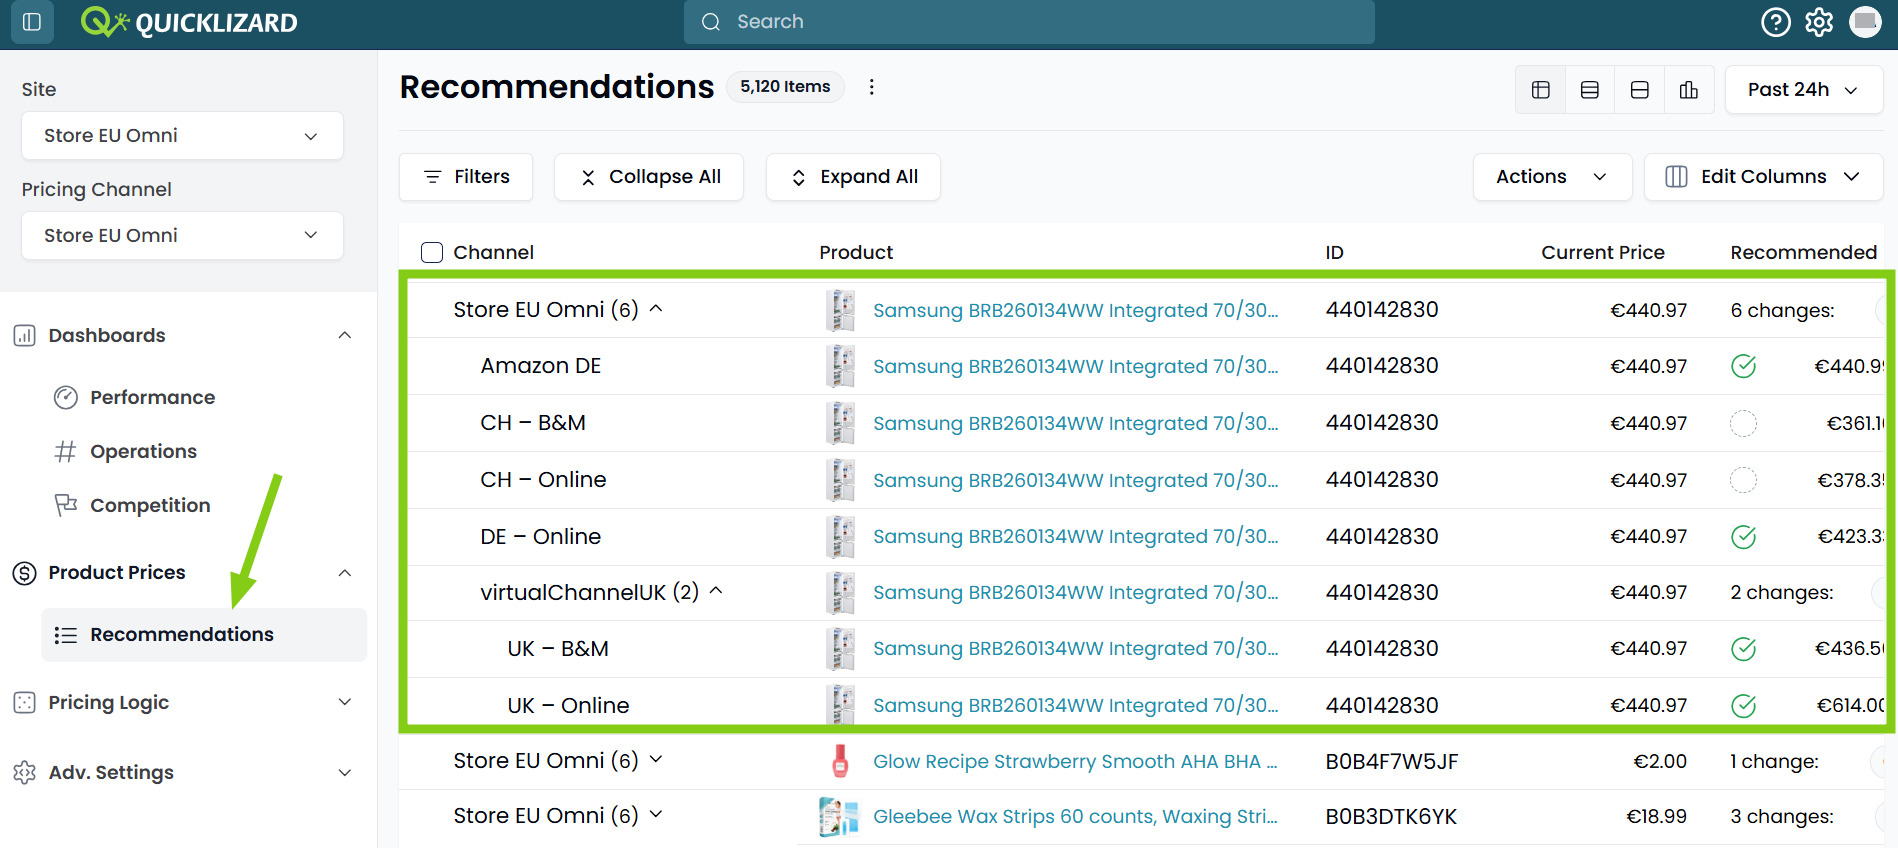Click the Competition flag icon

pyautogui.click(x=66, y=505)
